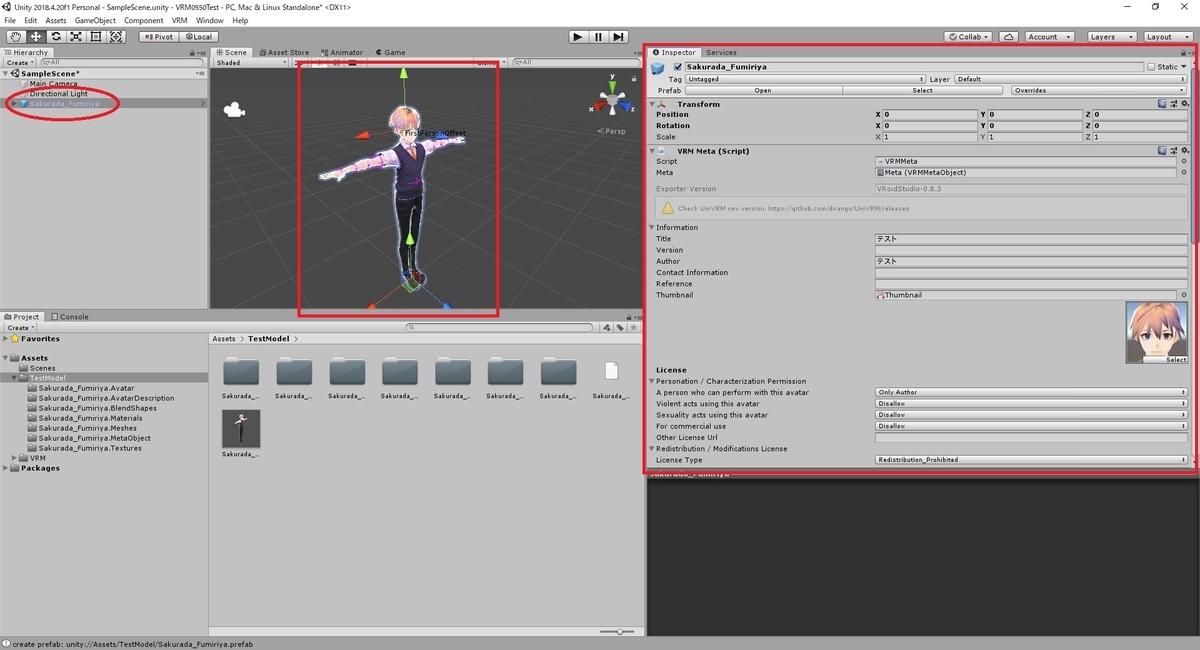The height and width of the screenshot is (650, 1200).
Task: Switch to the Game tab
Action: 391,52
